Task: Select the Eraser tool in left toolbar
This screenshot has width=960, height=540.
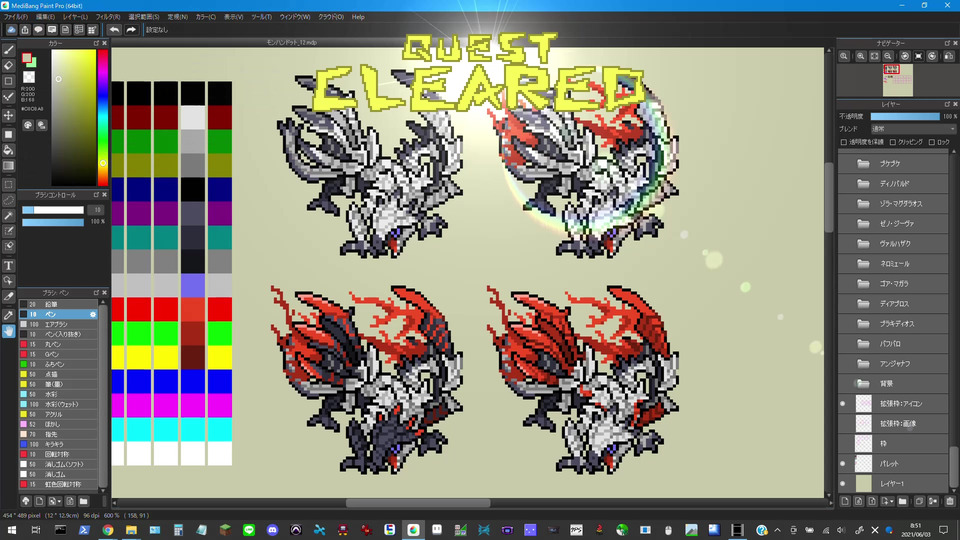Action: (9, 65)
